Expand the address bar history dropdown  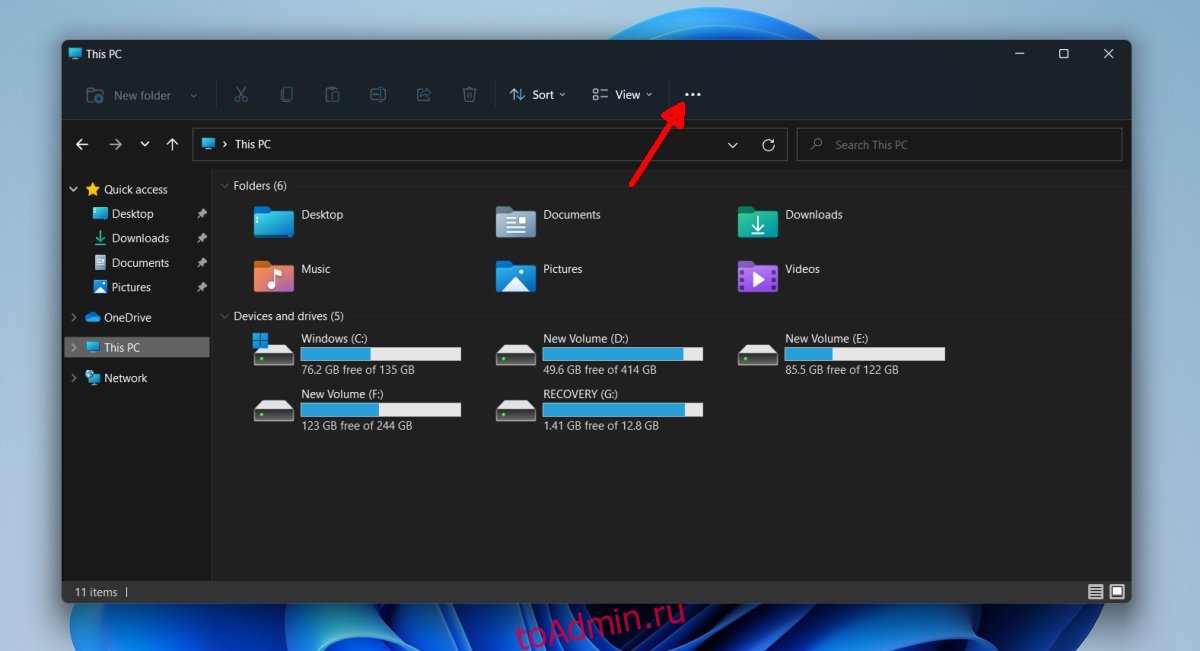tap(733, 145)
